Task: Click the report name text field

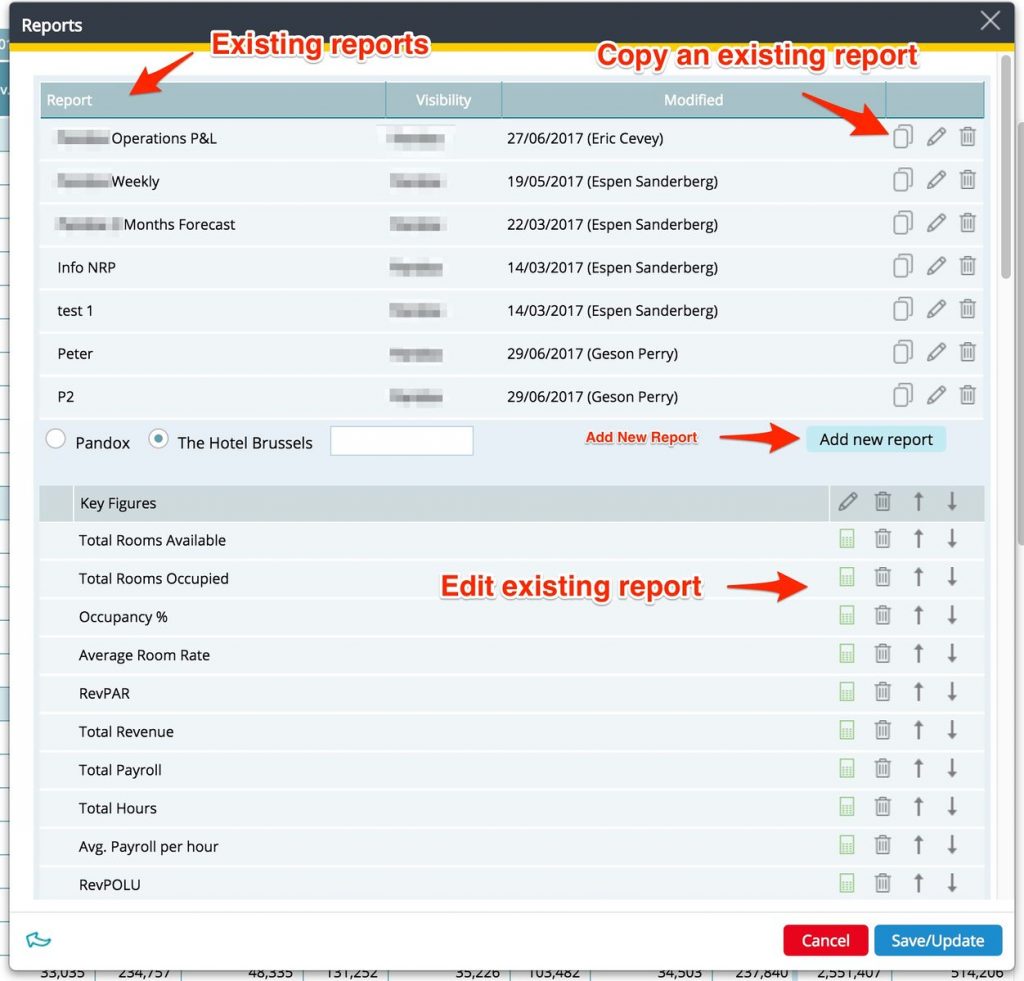Action: click(401, 441)
